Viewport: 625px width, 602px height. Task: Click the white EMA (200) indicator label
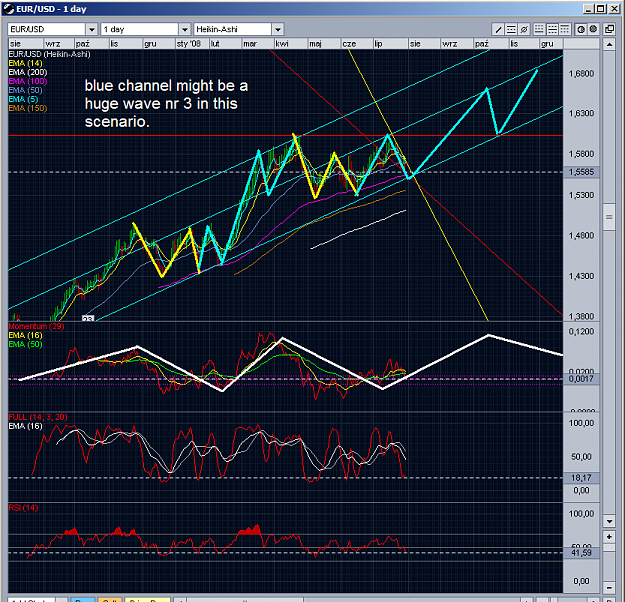28,72
